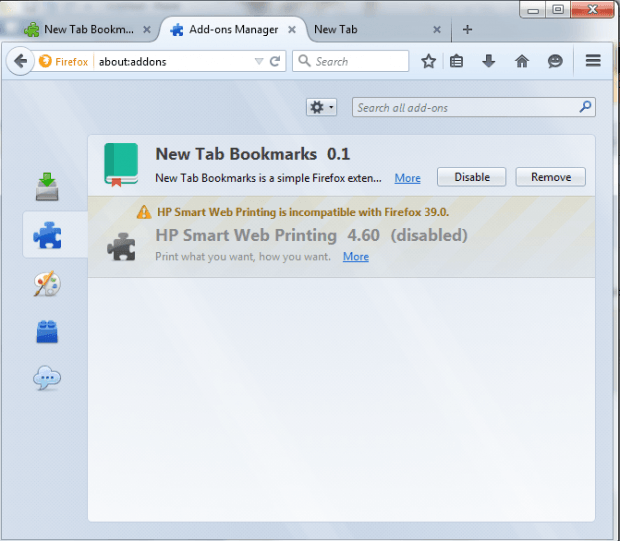Close the Add-ons Manager tab
620x541 pixels.
(x=292, y=30)
